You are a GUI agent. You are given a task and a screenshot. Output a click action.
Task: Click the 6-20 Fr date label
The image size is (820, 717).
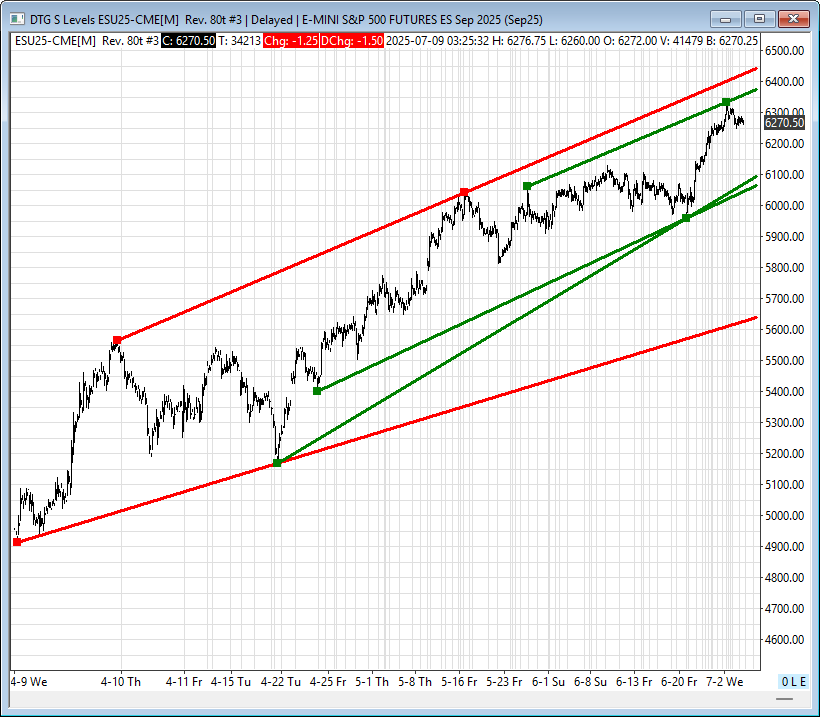coord(679,682)
